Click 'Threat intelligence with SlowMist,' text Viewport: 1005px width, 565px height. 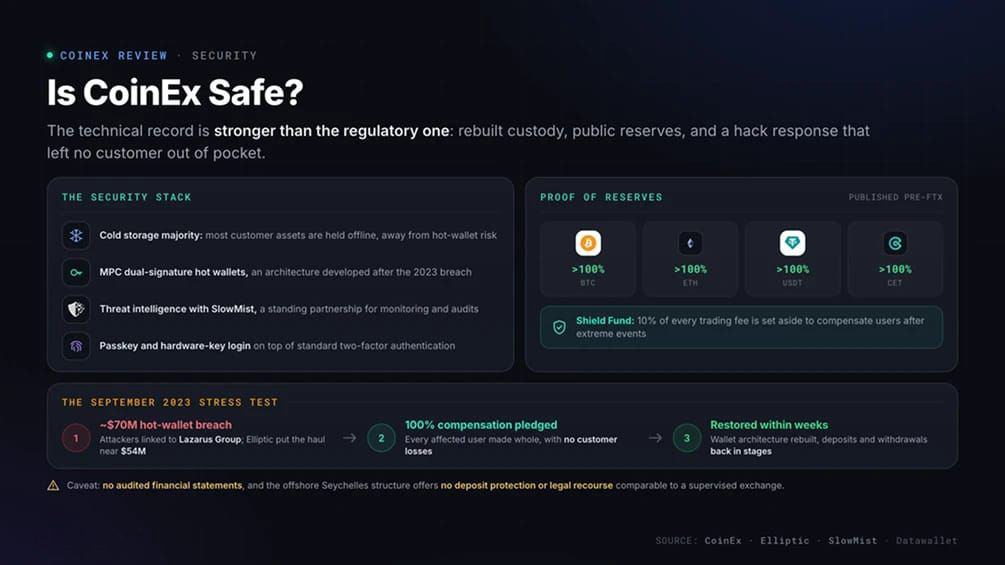coord(178,309)
